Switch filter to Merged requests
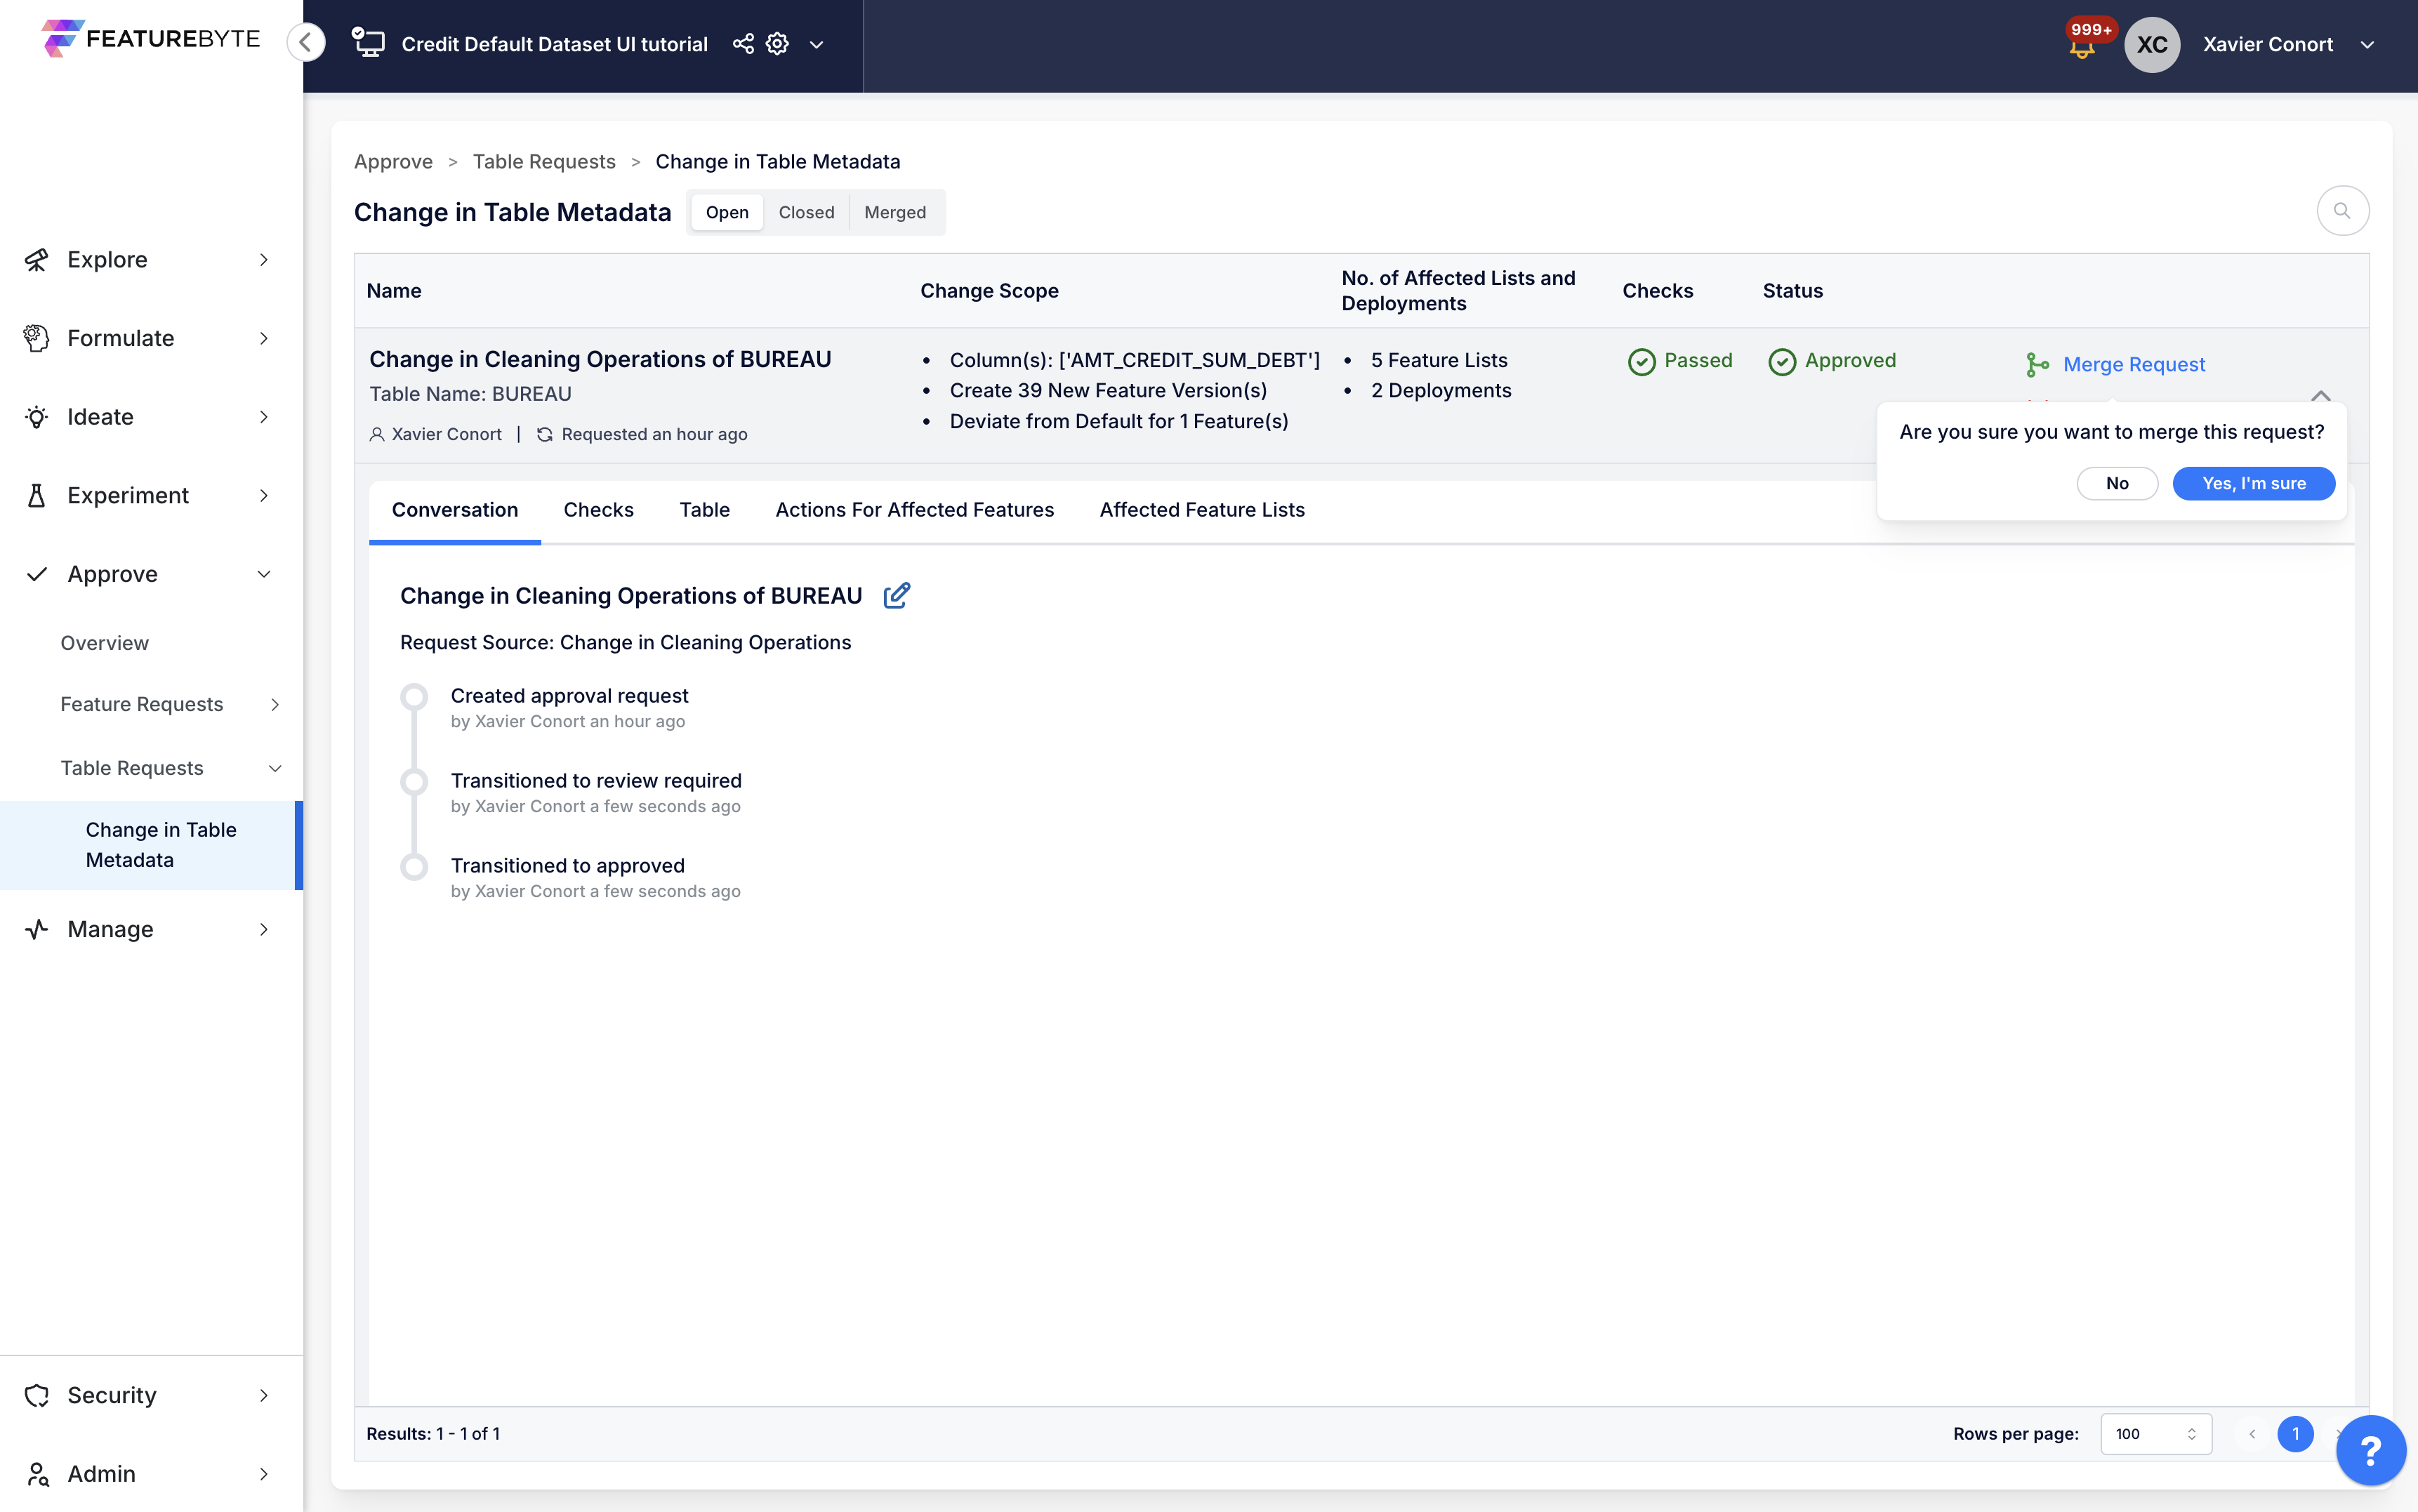 [x=895, y=212]
